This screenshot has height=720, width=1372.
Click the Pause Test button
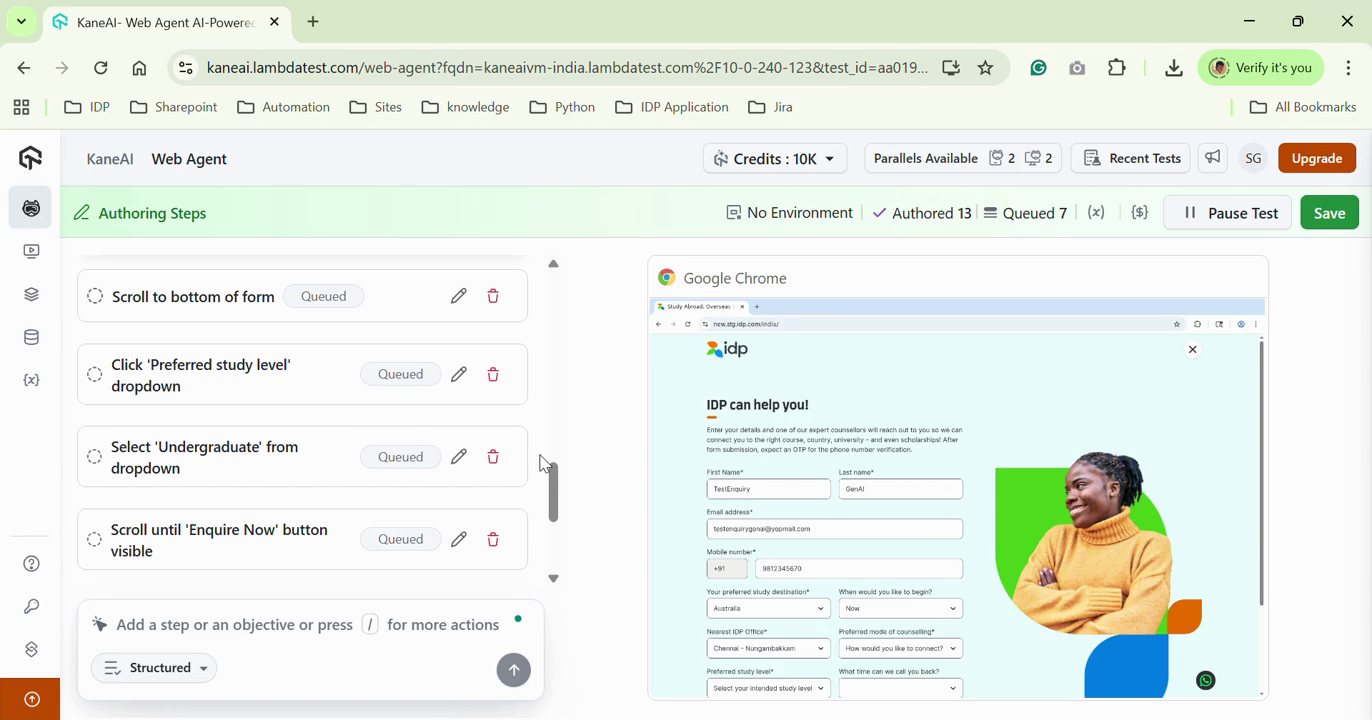[x=1228, y=213]
